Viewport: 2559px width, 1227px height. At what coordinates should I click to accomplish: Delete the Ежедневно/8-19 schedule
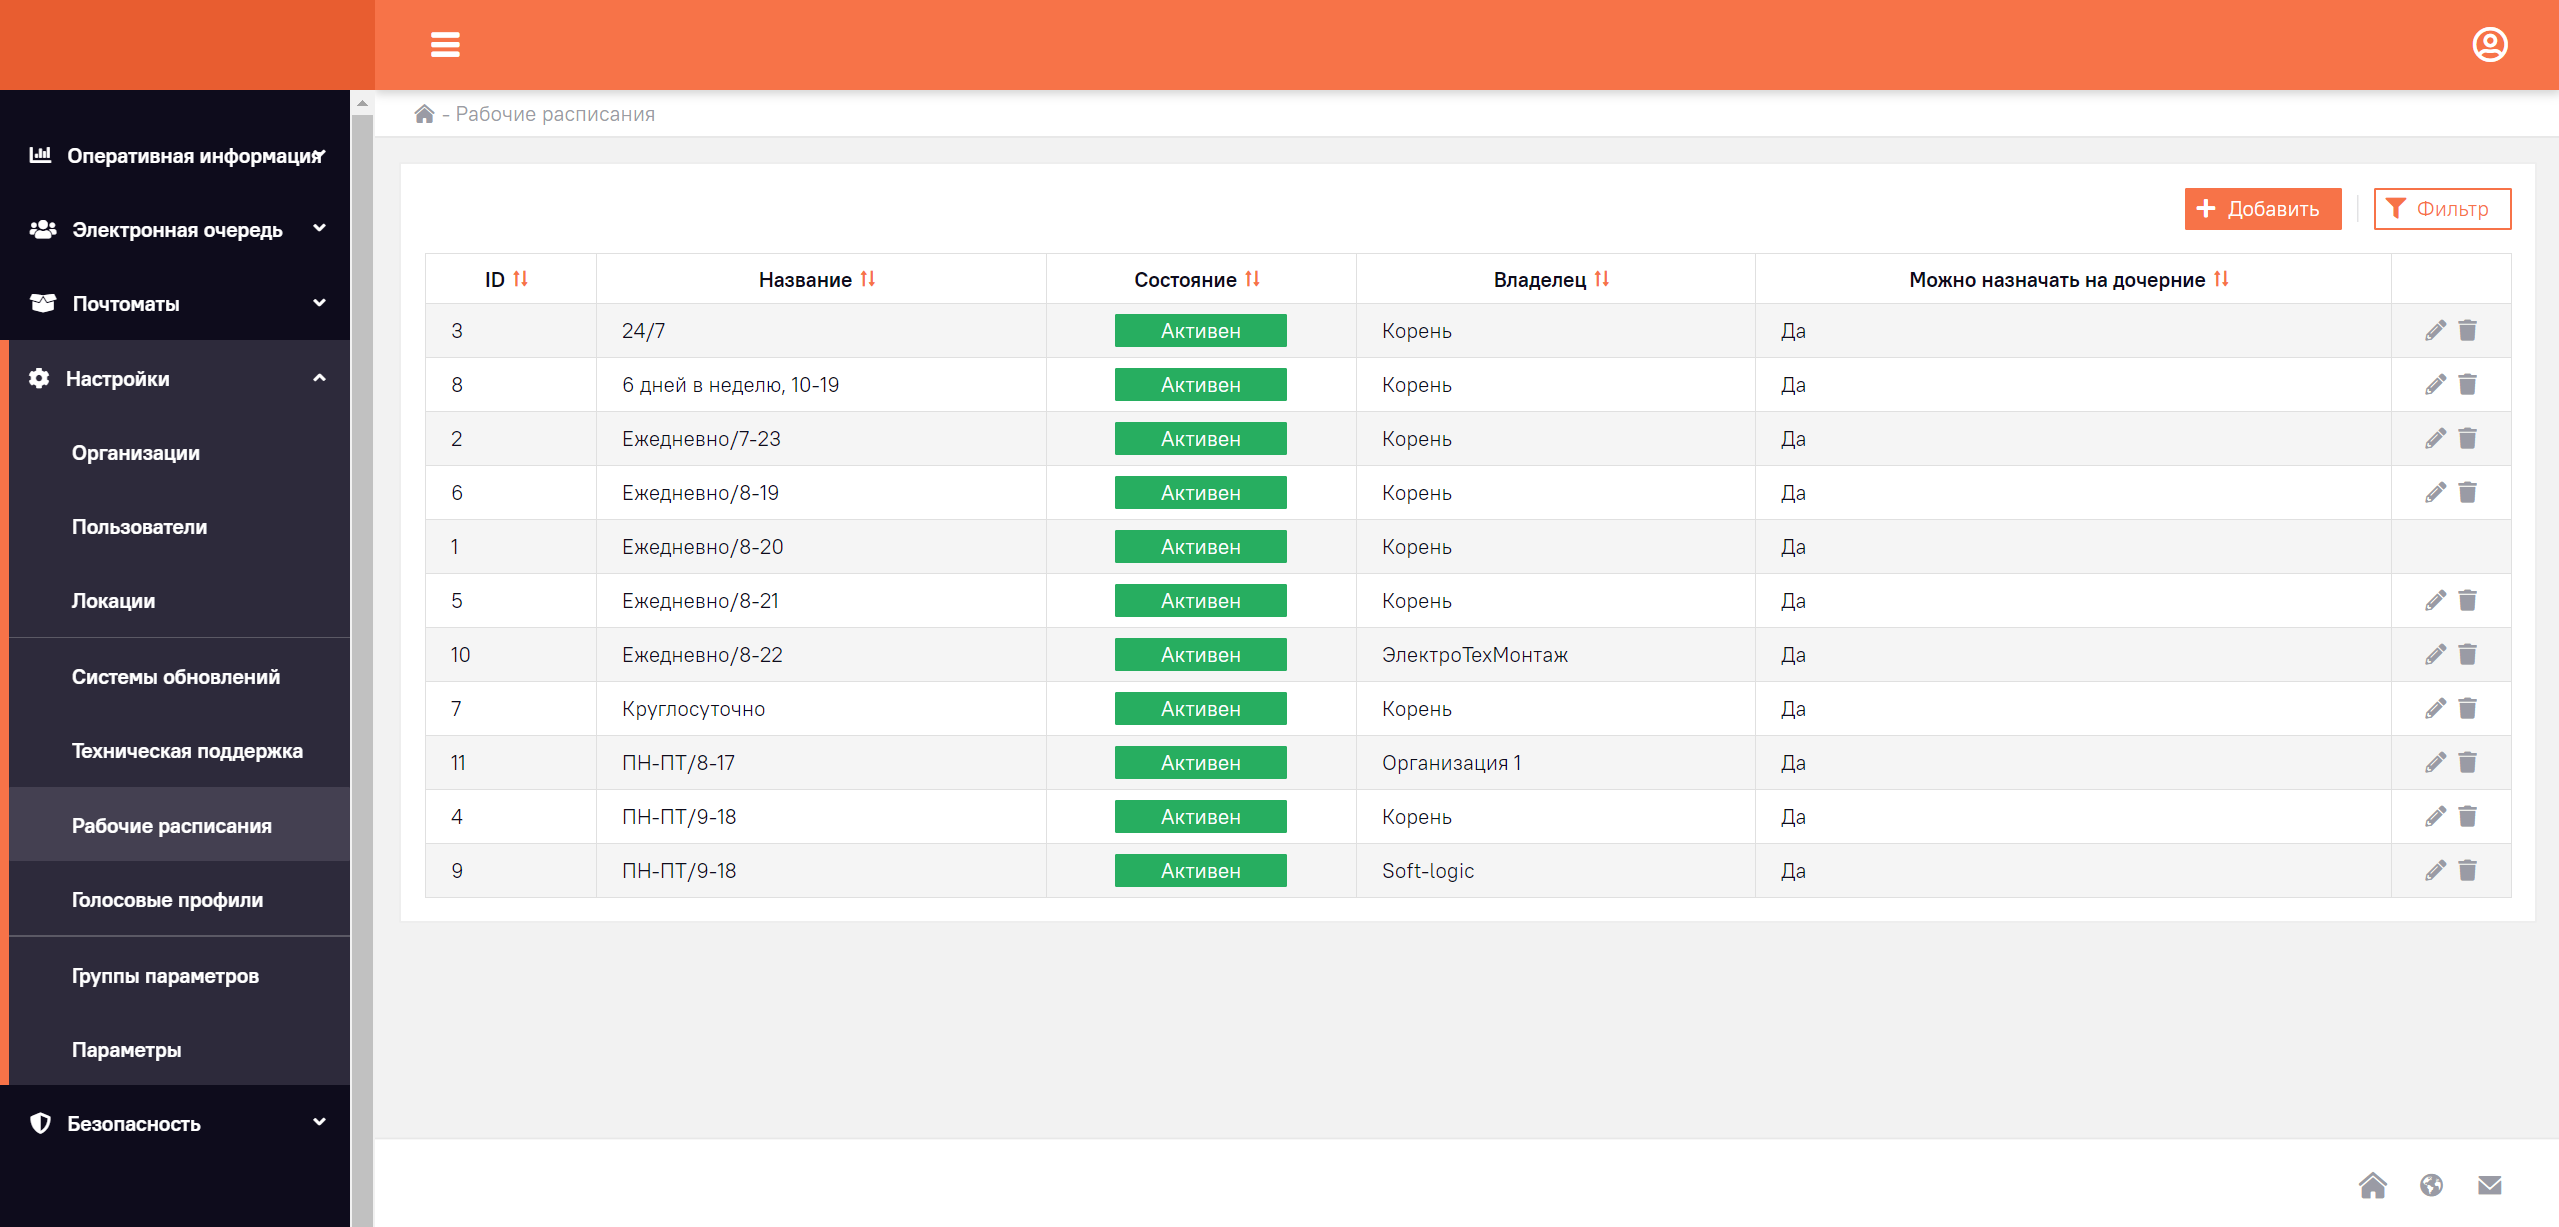click(2467, 492)
